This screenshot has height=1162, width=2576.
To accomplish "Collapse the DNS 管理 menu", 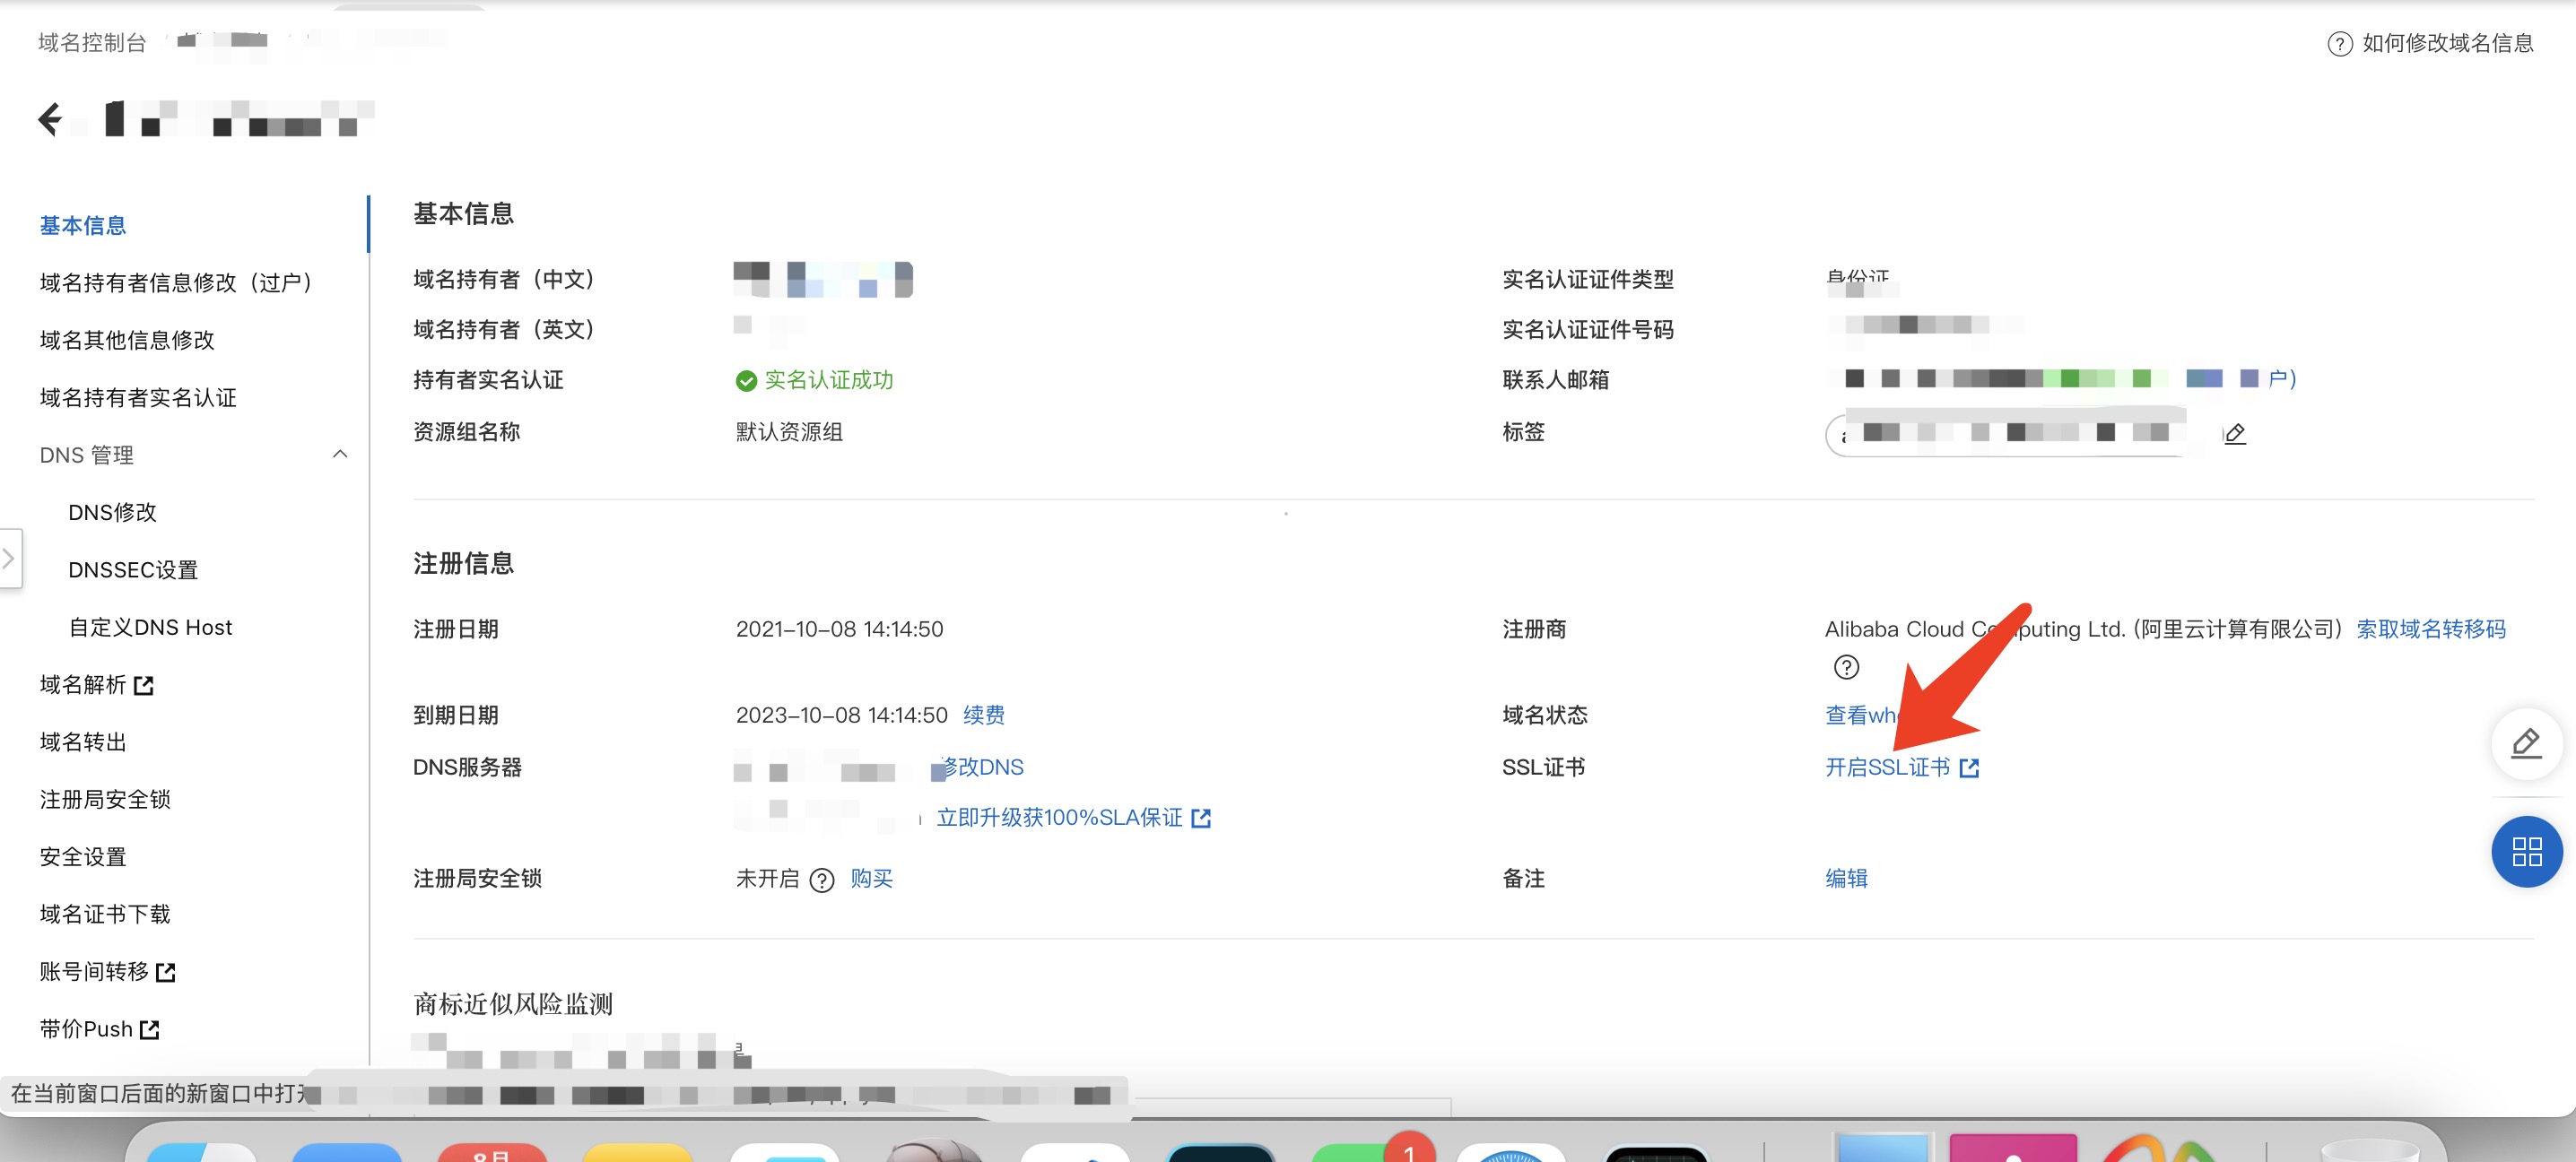I will coord(340,454).
